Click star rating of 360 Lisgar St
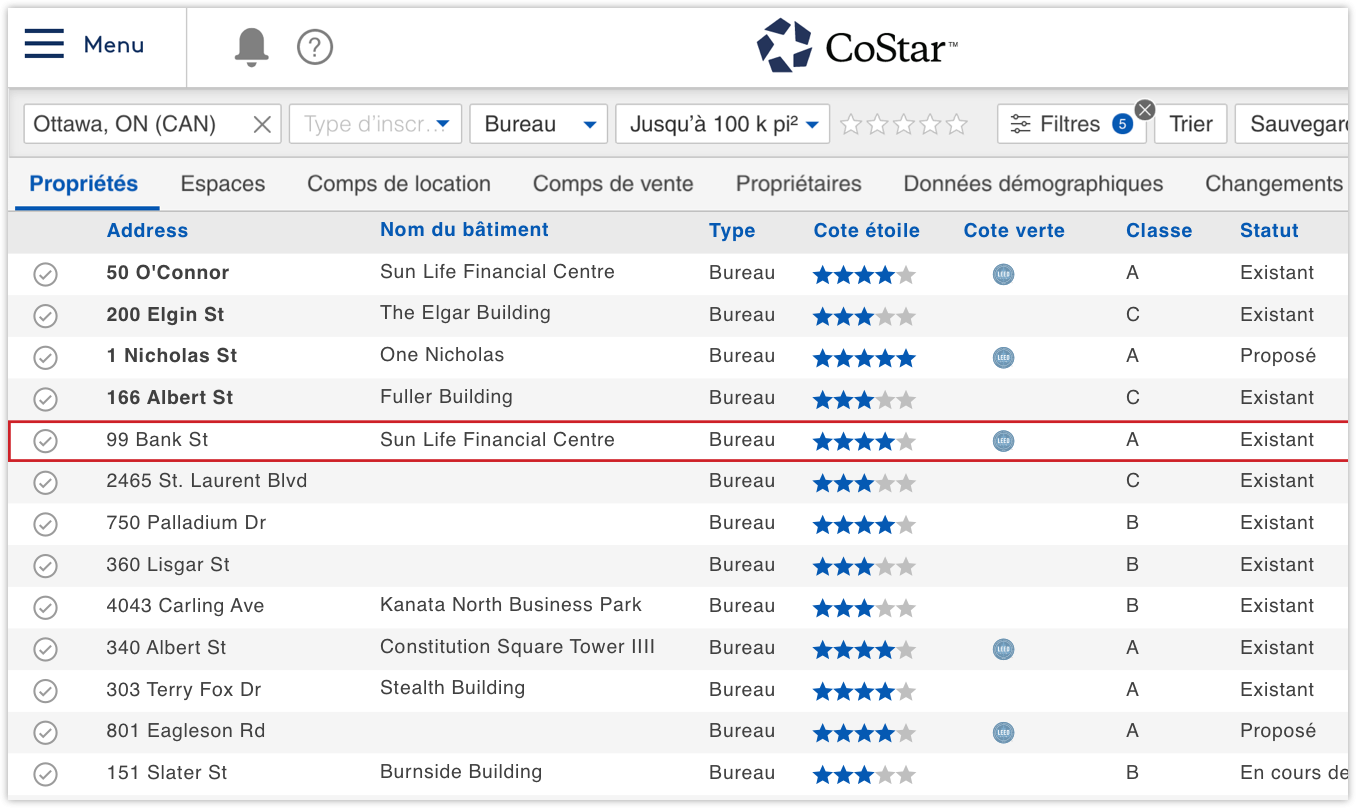 [864, 566]
